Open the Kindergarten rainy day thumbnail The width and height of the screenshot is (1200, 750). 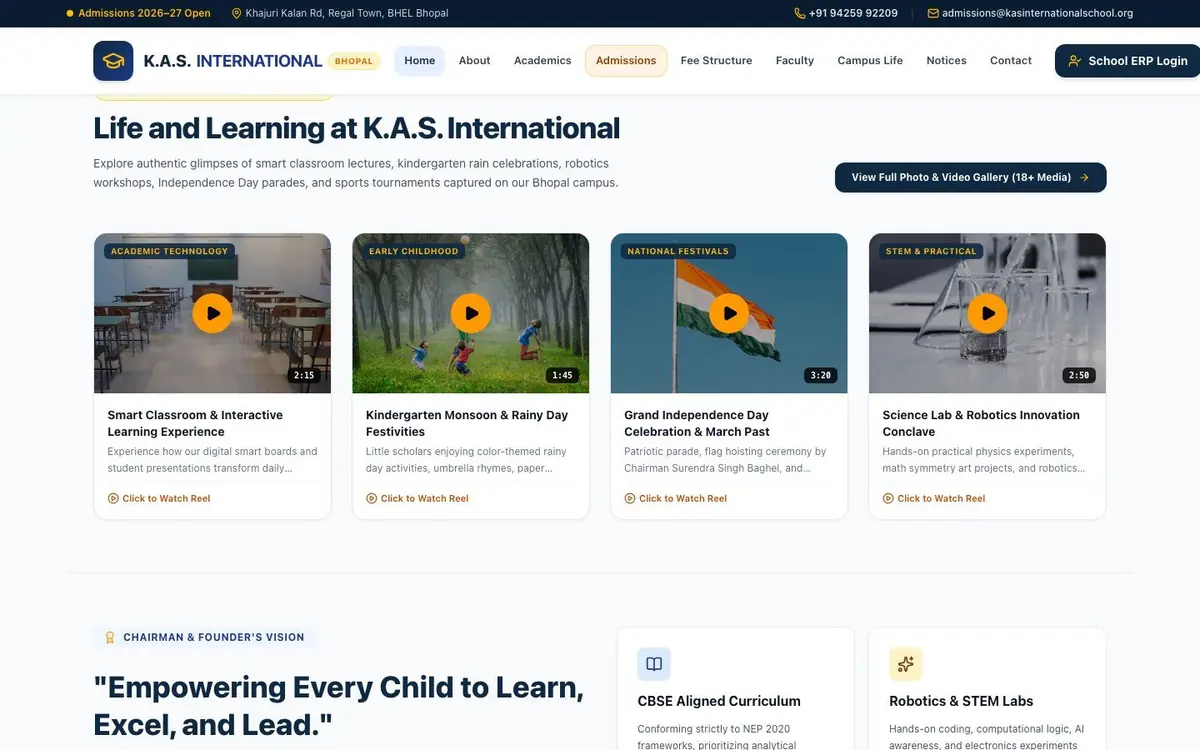[471, 313]
